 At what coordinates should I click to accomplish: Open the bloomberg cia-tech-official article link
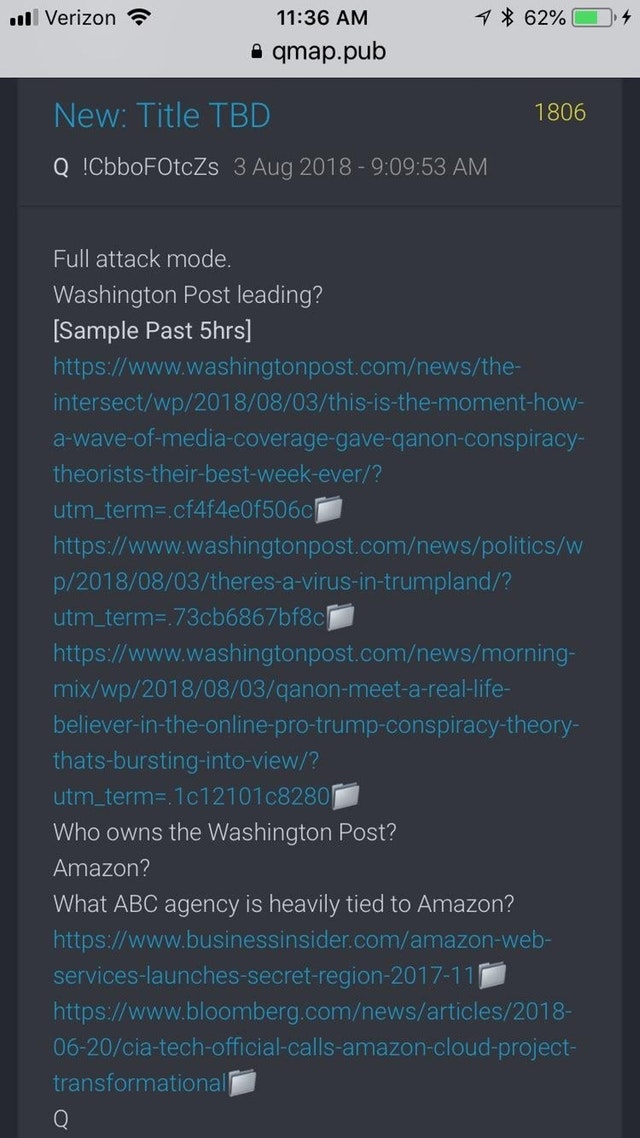[314, 1047]
